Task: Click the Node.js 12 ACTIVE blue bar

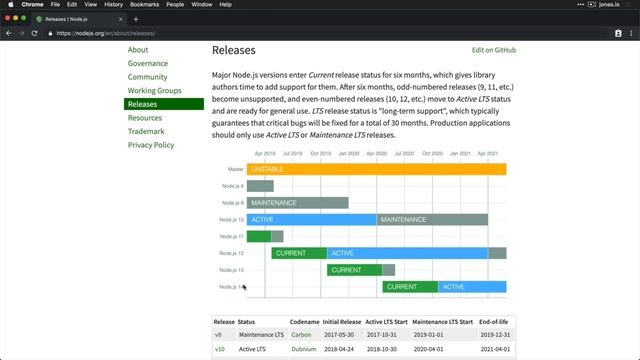Action: pos(407,253)
